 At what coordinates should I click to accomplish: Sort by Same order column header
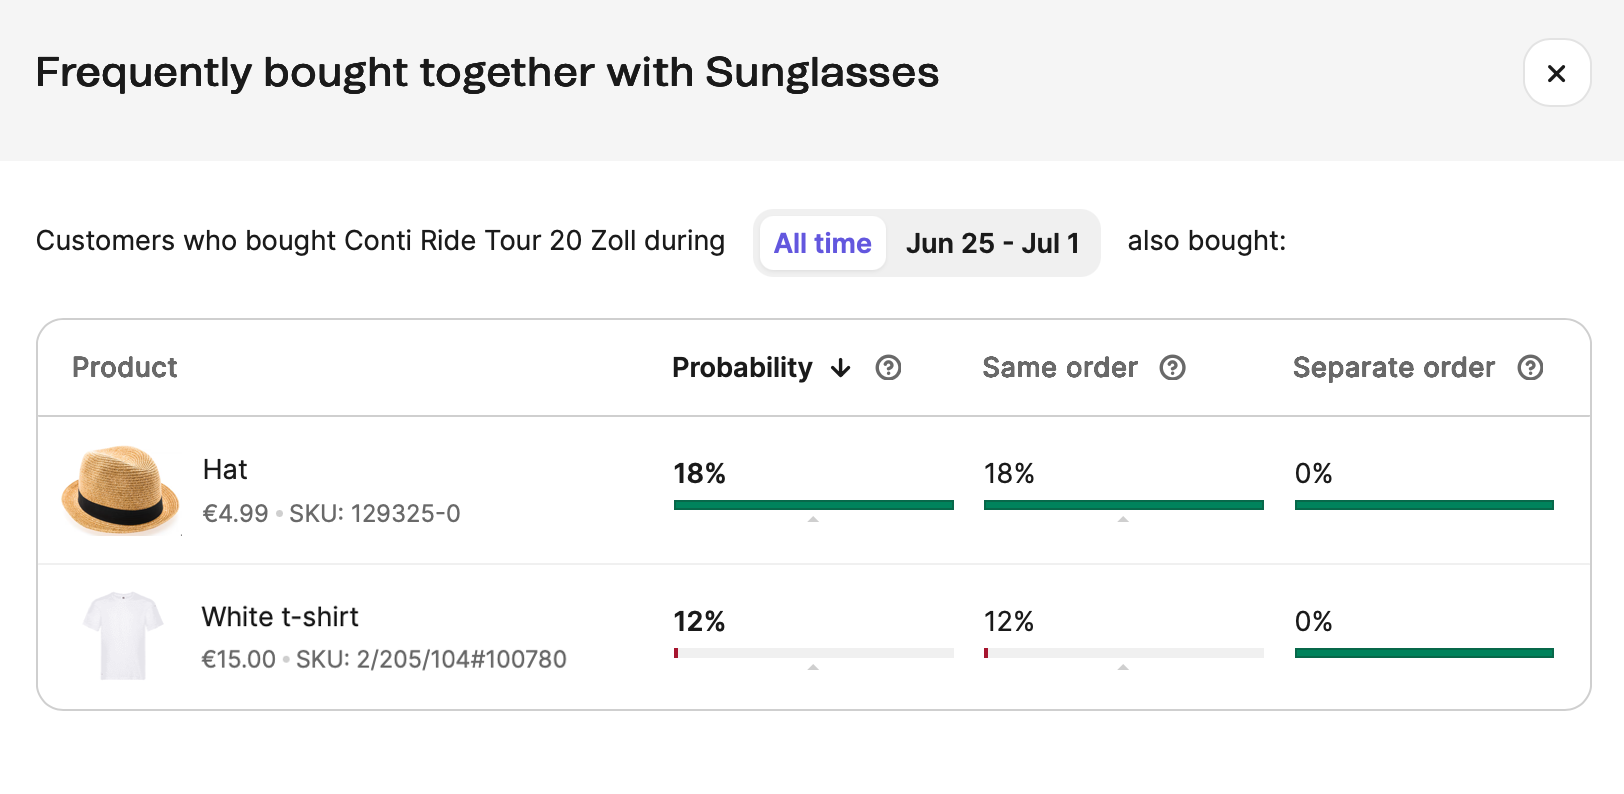coord(1060,368)
